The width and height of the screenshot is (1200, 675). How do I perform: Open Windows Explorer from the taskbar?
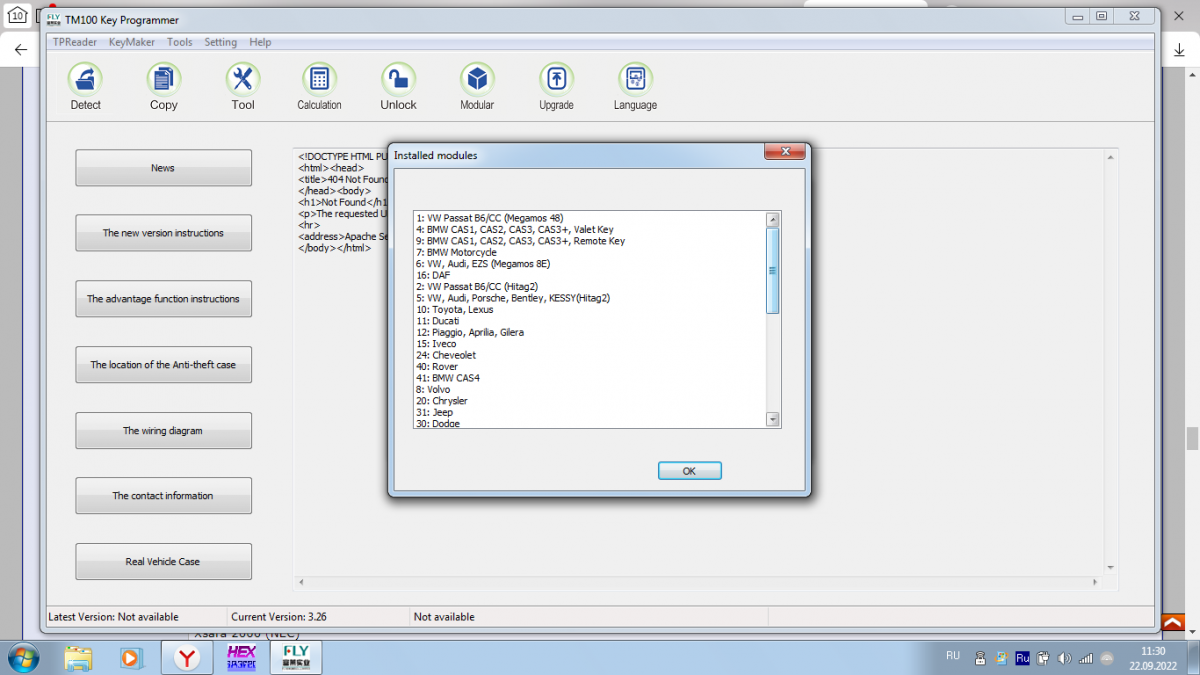[x=78, y=657]
